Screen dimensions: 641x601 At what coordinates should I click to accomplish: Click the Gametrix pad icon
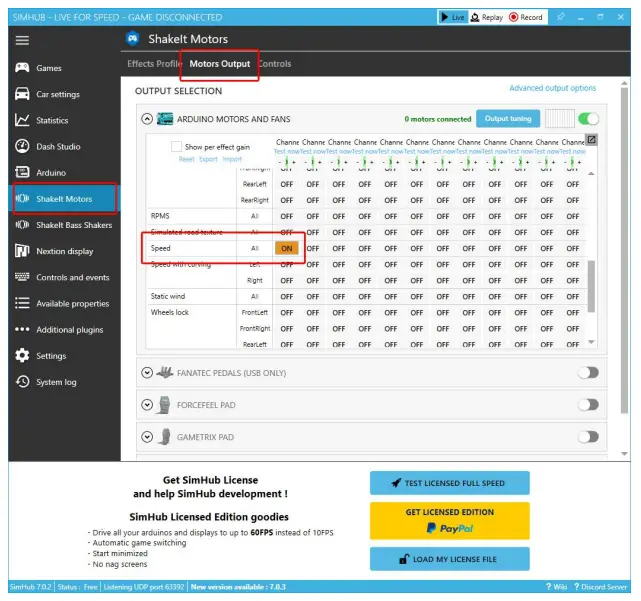[165, 437]
